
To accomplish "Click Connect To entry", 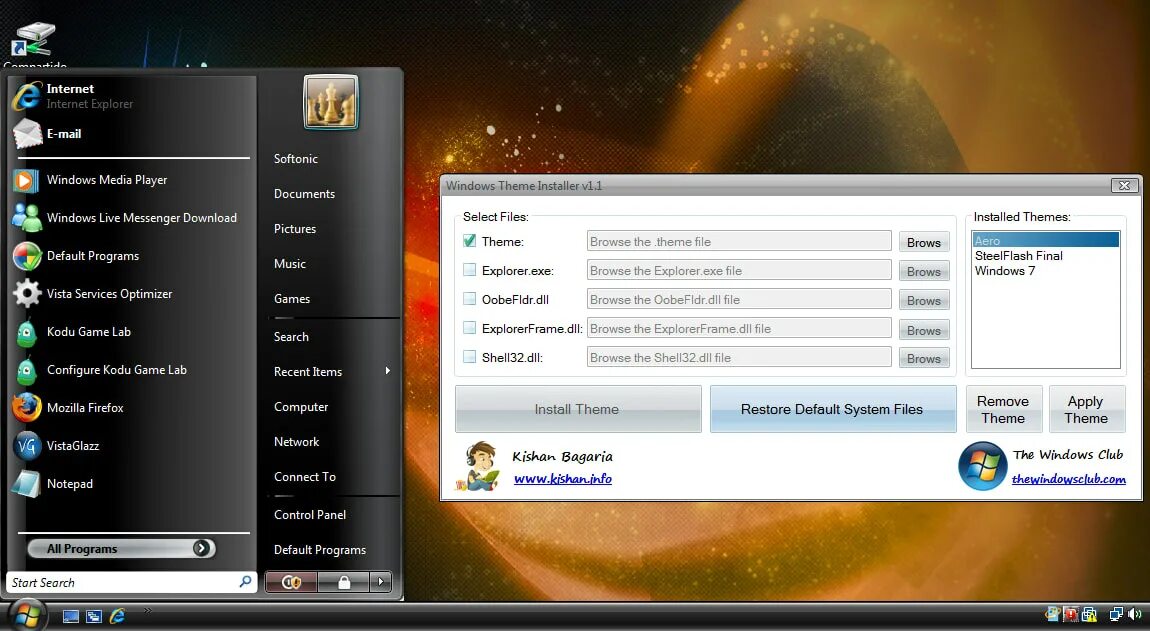I will tap(305, 477).
